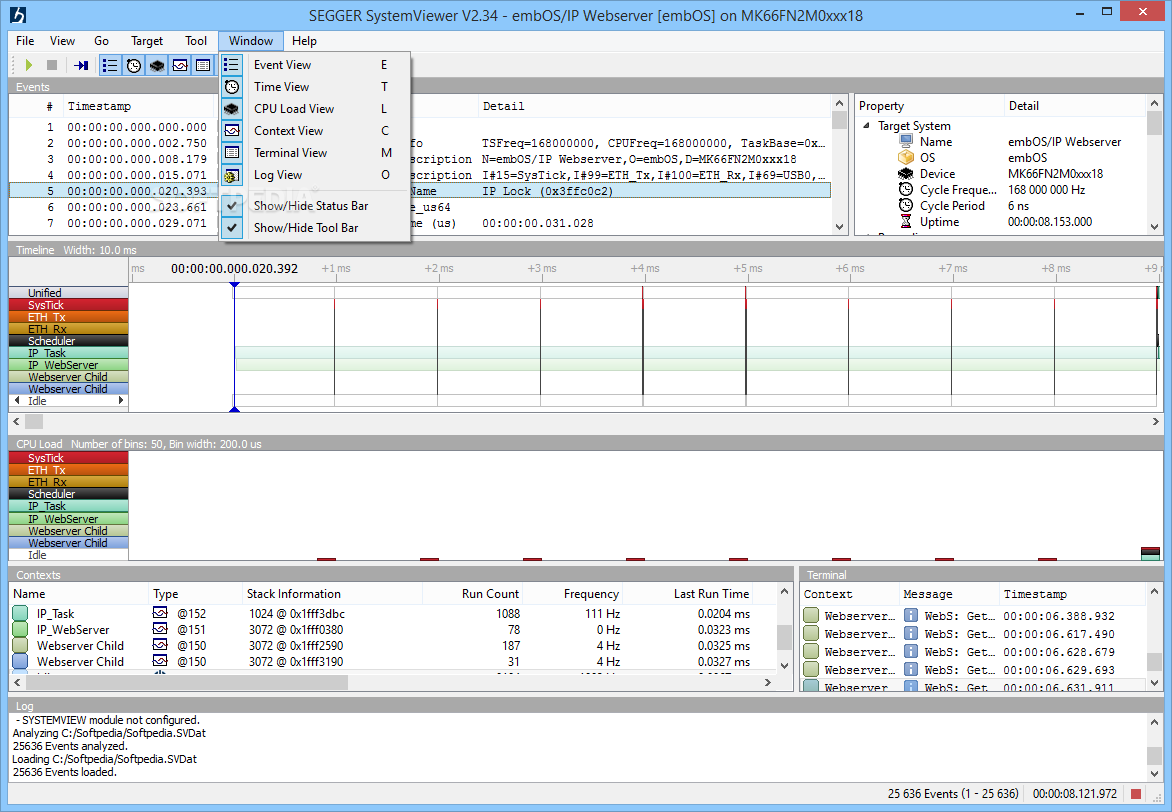
Task: Click IP_Task green context icon
Action: coord(20,614)
